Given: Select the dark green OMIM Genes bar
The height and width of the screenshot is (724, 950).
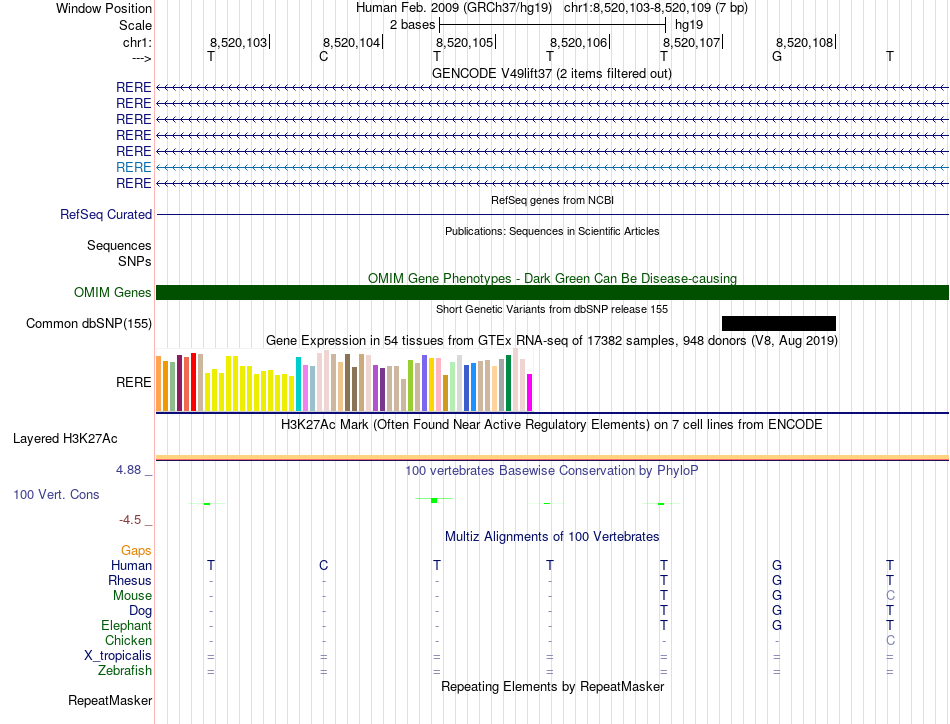Looking at the screenshot, I should (x=552, y=293).
